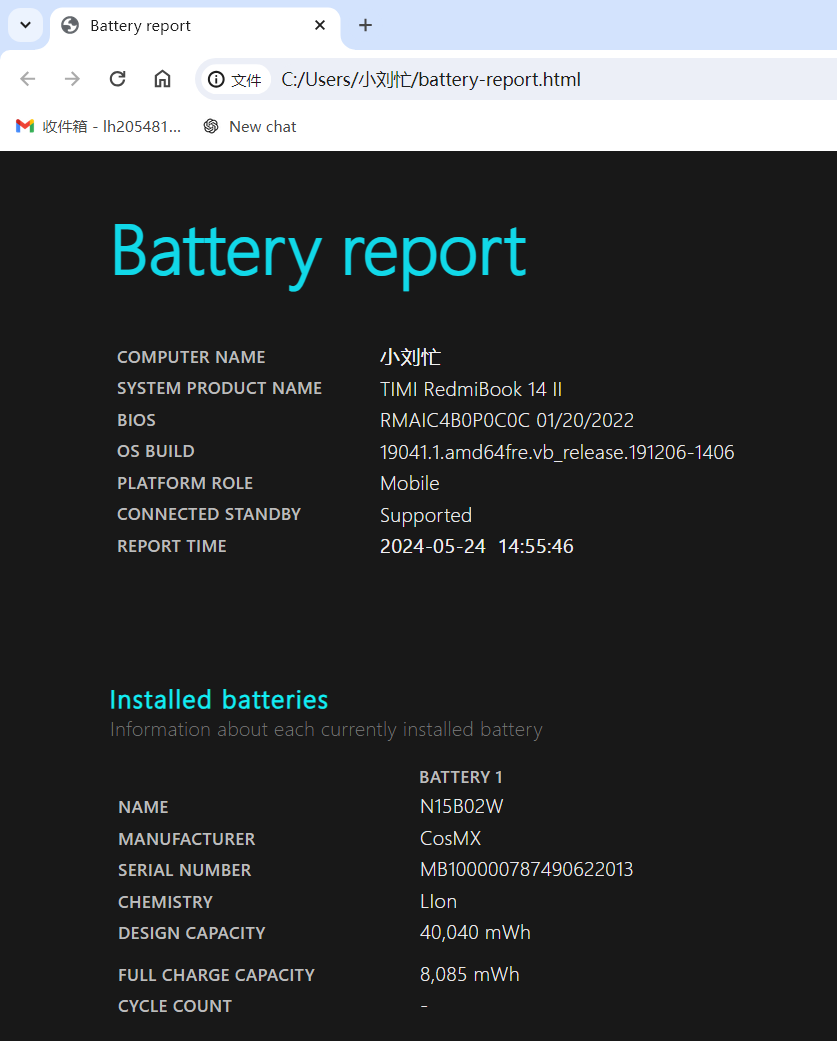Select the battery name N15B02W

pos(461,807)
